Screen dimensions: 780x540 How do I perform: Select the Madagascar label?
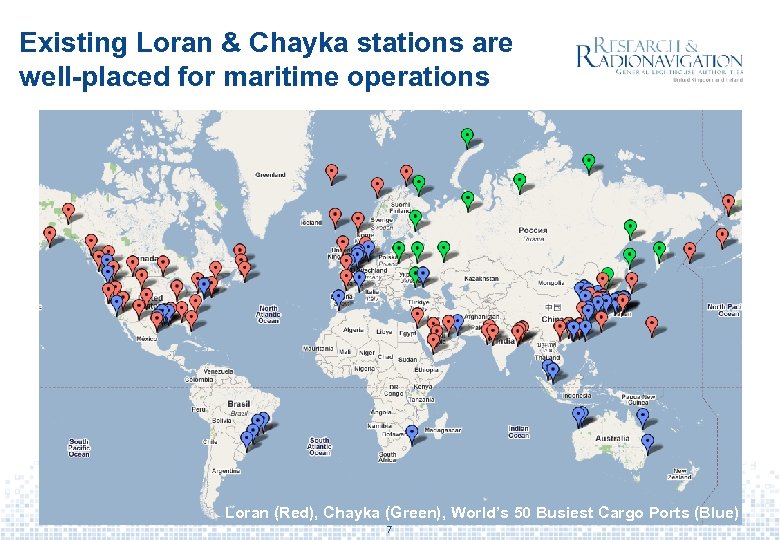[x=443, y=430]
